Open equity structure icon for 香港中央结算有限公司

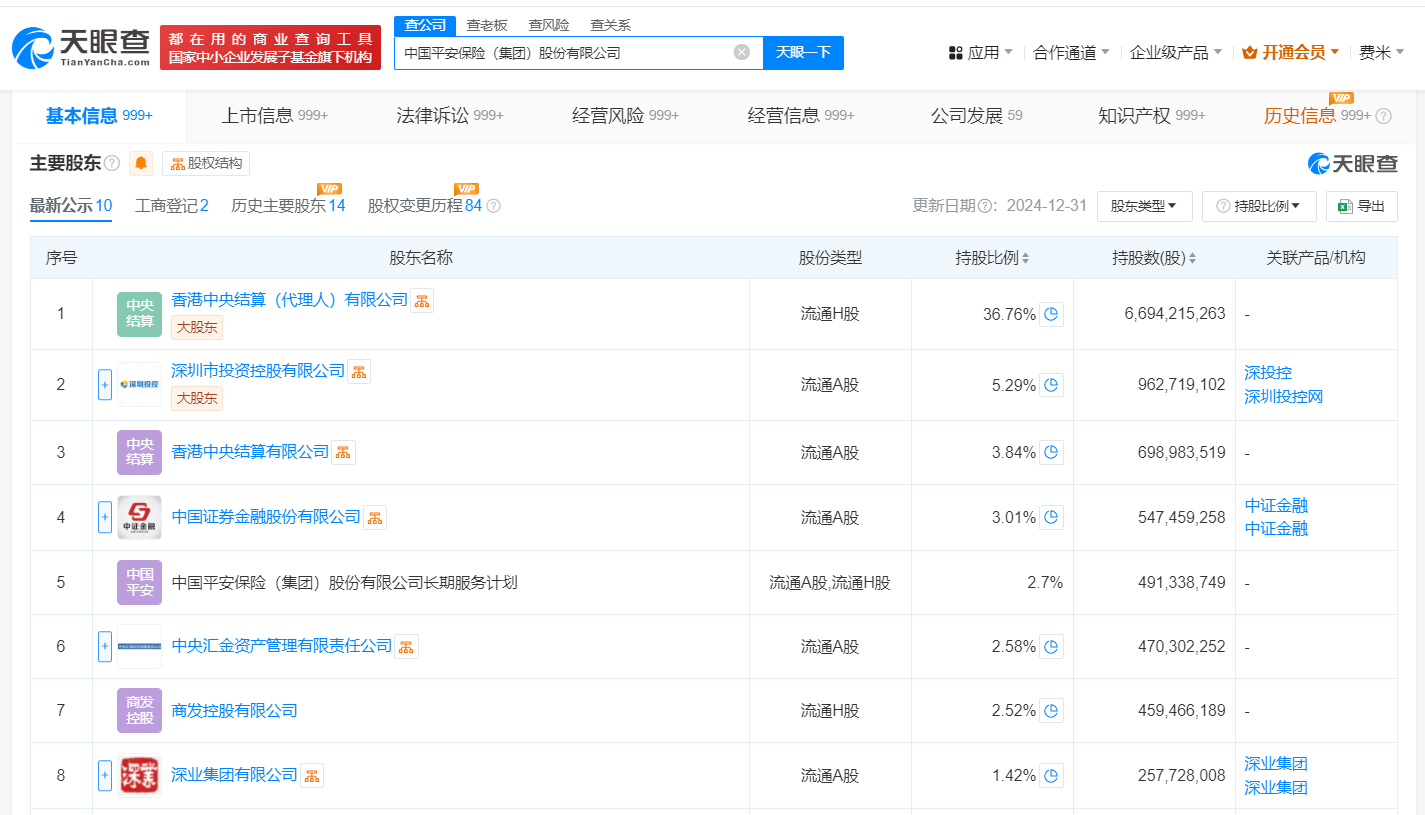(x=343, y=452)
